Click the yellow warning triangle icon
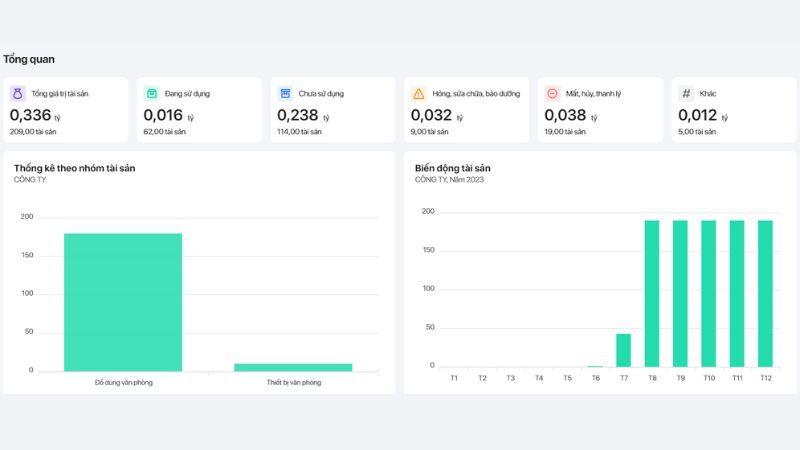800x450 pixels. click(419, 93)
